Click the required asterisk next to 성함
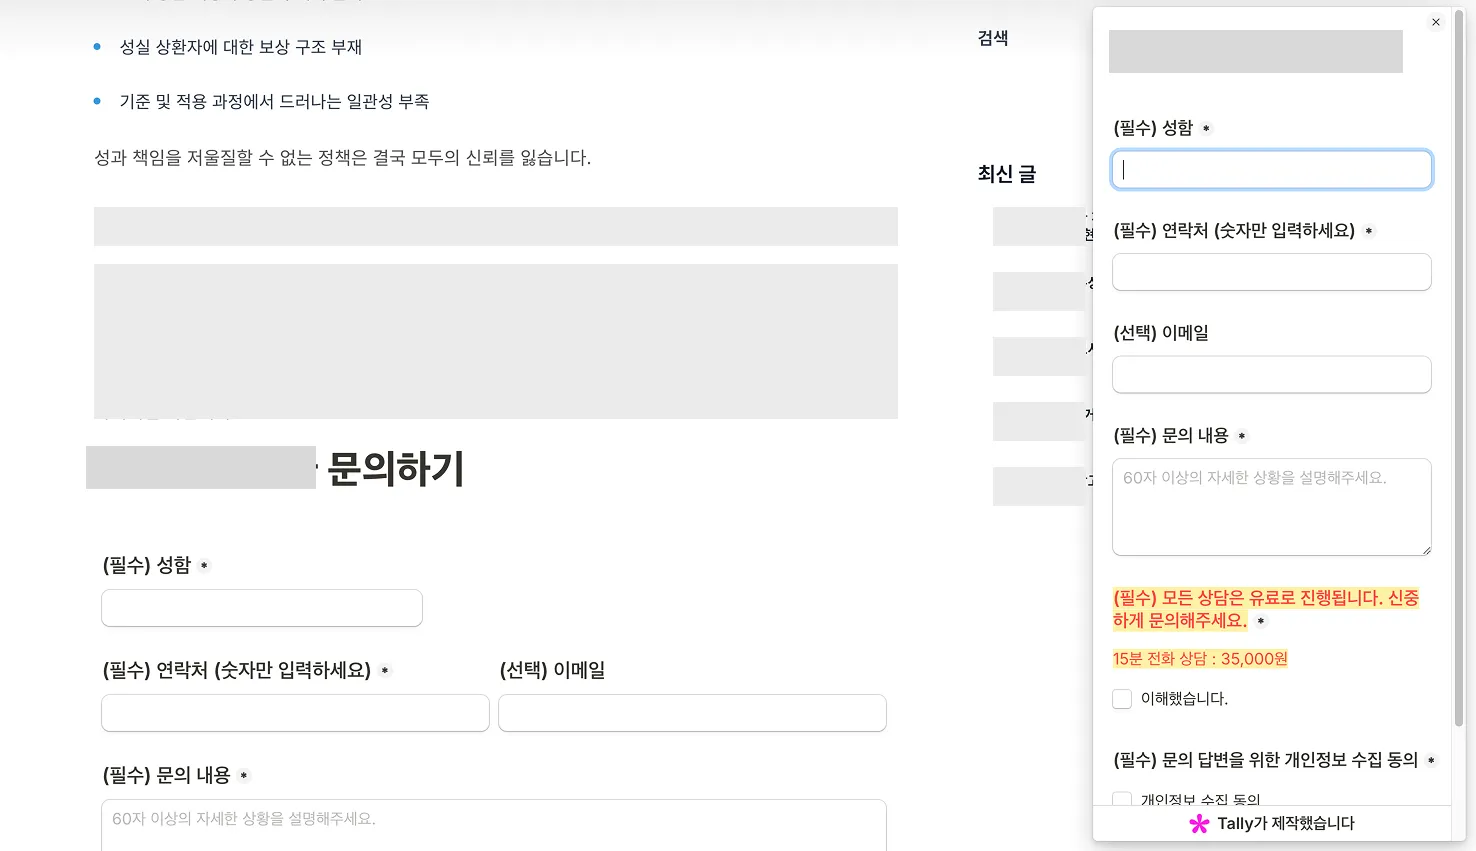The width and height of the screenshot is (1476, 851). click(x=1206, y=127)
